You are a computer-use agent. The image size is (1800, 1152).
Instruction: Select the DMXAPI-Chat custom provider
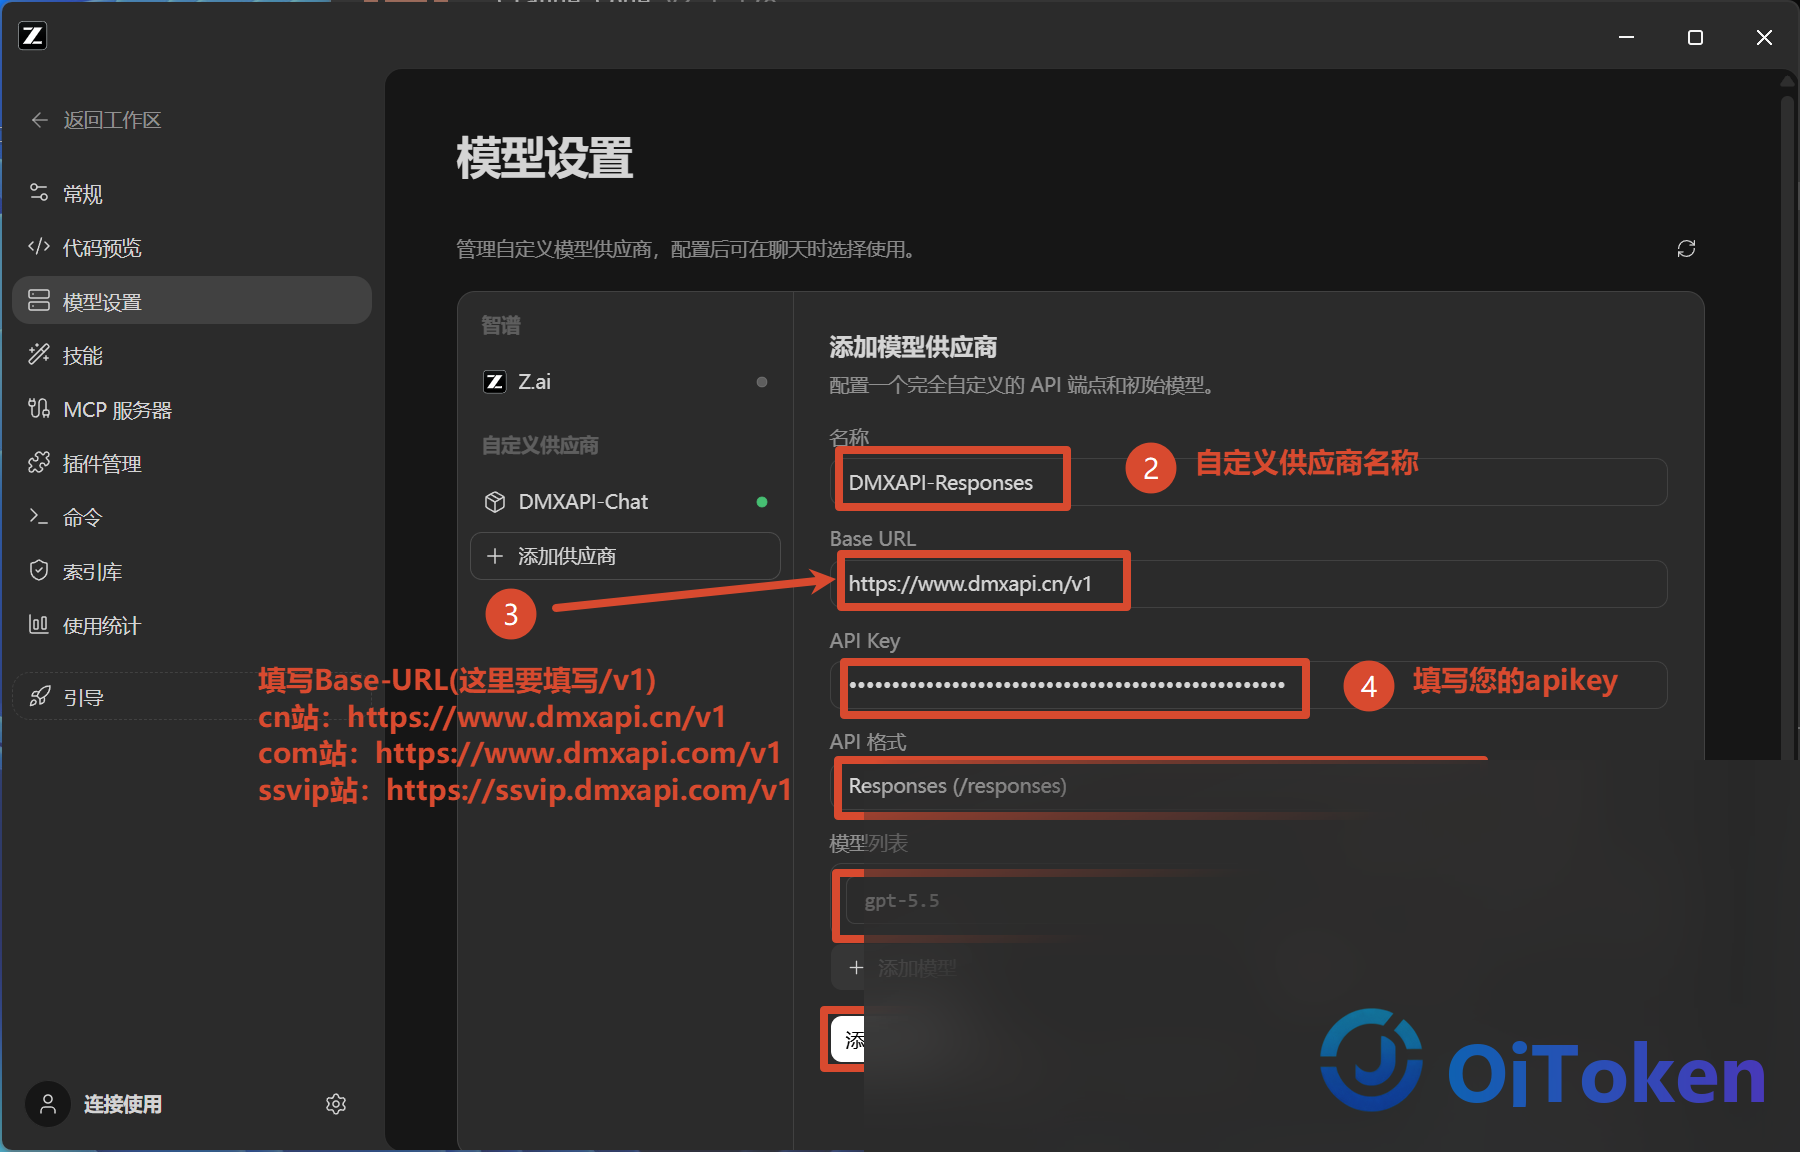tap(625, 502)
